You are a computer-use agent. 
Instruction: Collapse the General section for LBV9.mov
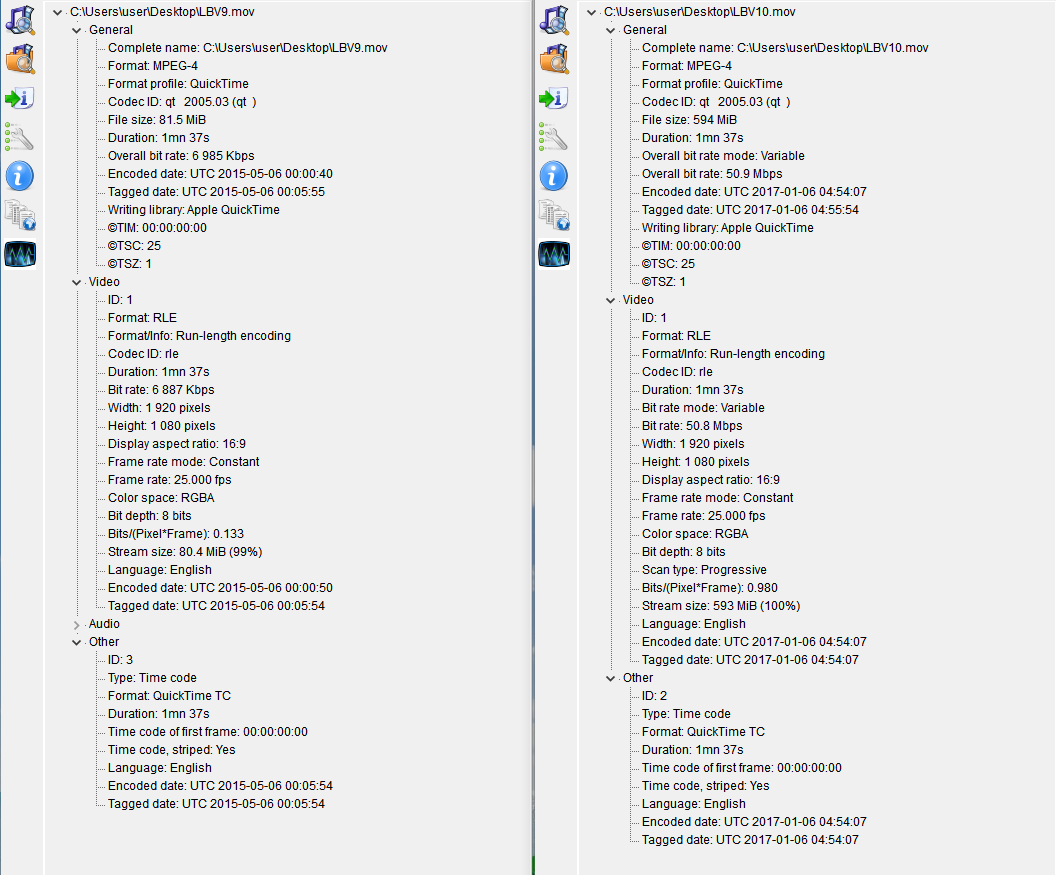coord(77,30)
